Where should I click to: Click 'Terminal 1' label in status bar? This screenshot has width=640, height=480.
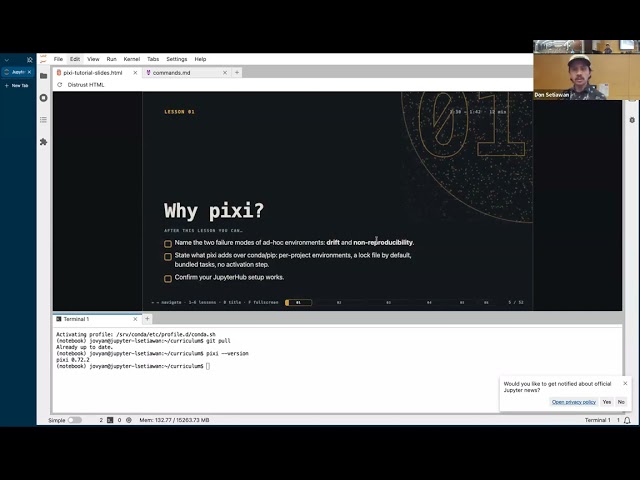(598, 420)
